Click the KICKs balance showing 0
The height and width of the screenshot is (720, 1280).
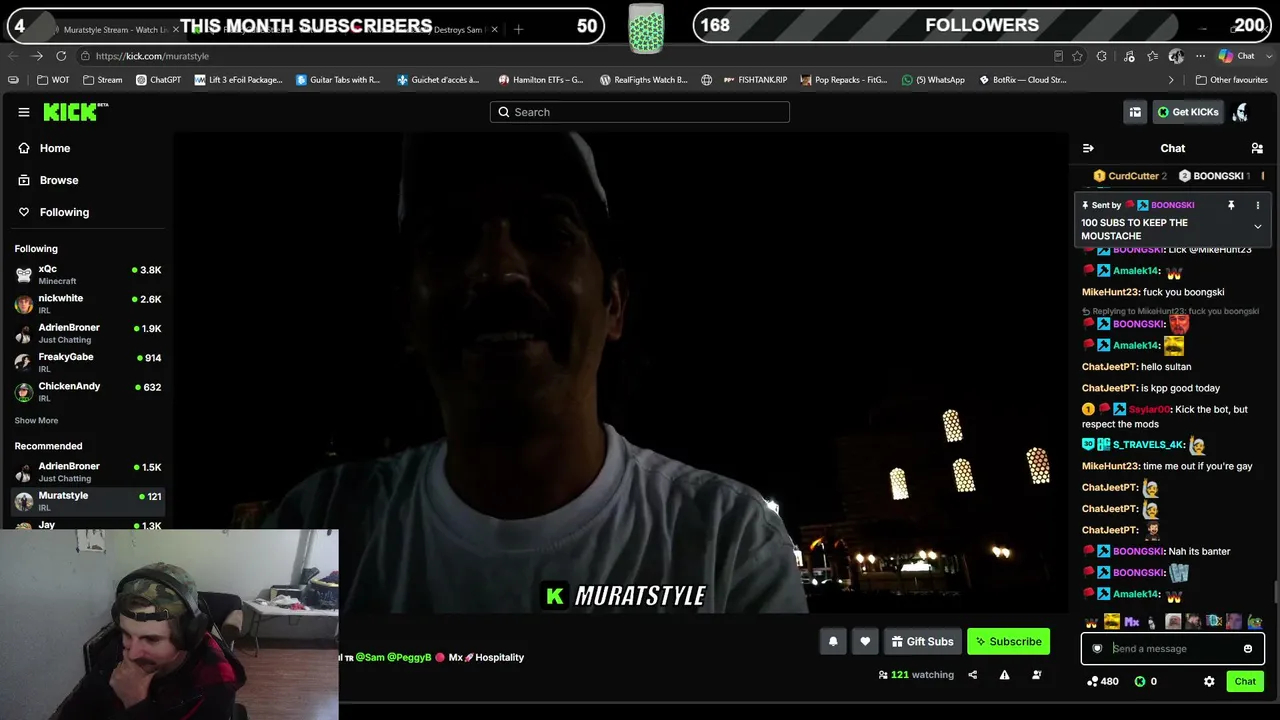point(1146,682)
